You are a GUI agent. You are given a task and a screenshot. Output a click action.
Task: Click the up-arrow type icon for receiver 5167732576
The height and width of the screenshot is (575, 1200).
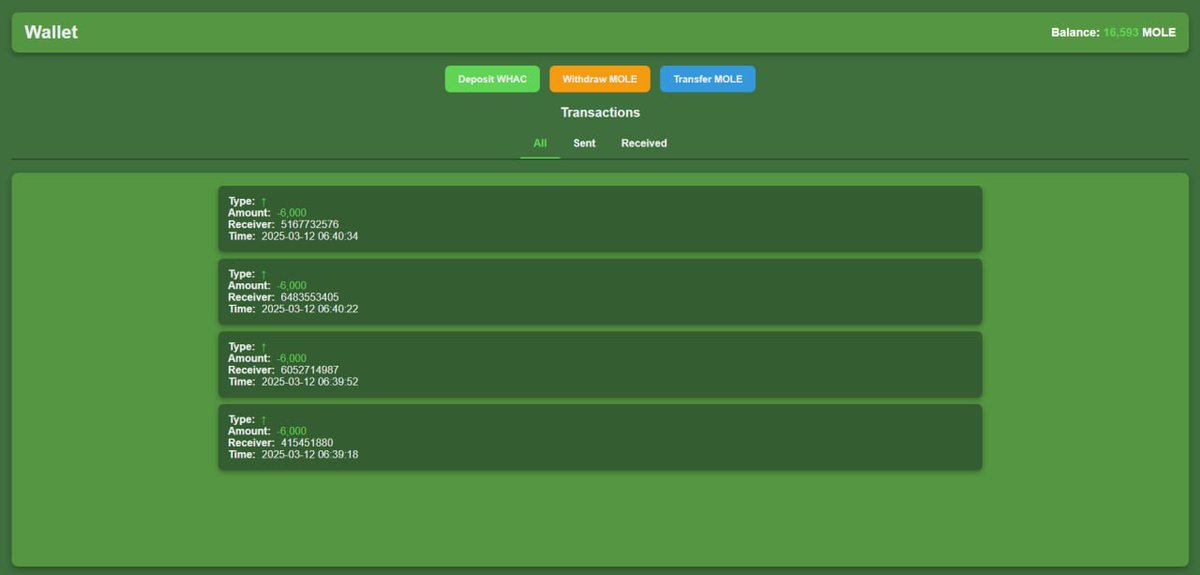pyautogui.click(x=264, y=201)
